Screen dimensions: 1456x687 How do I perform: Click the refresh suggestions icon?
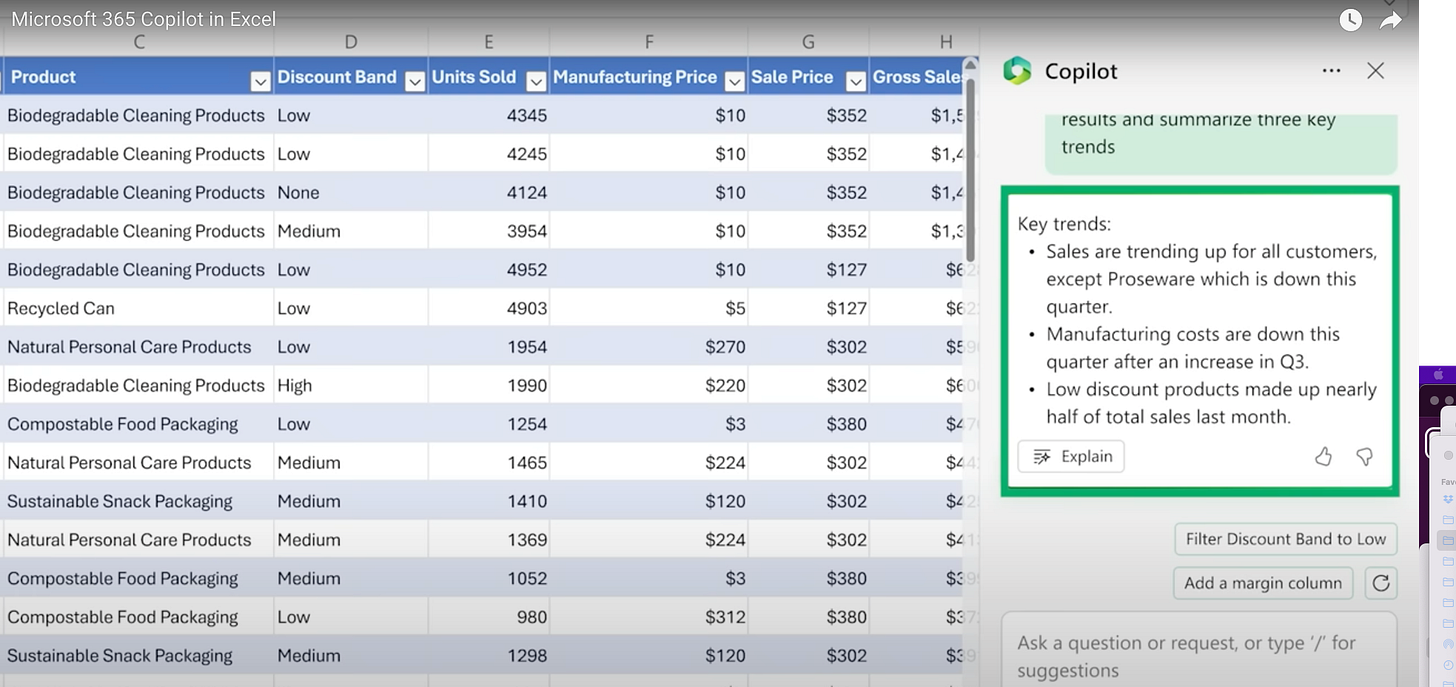[x=1381, y=583]
